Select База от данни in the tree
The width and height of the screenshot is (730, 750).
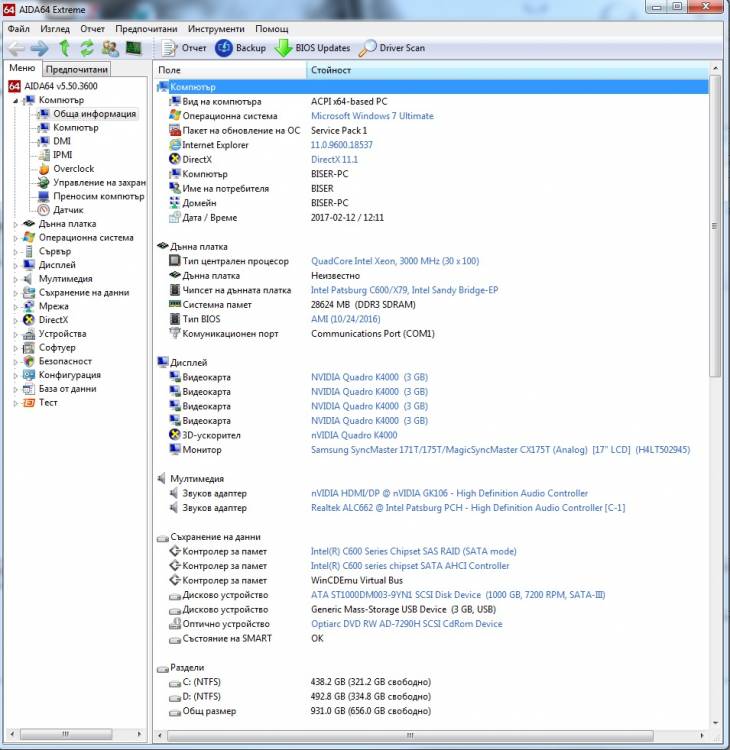click(60, 389)
